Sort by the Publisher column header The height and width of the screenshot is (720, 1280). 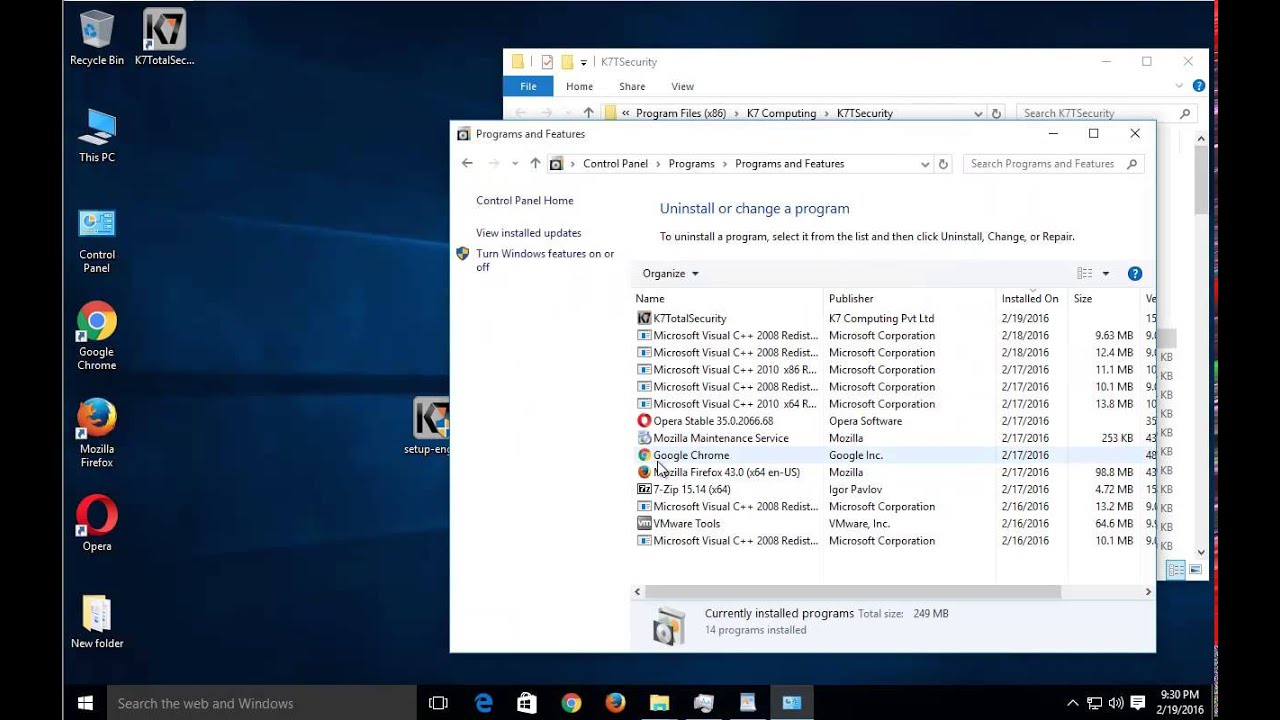(911, 298)
